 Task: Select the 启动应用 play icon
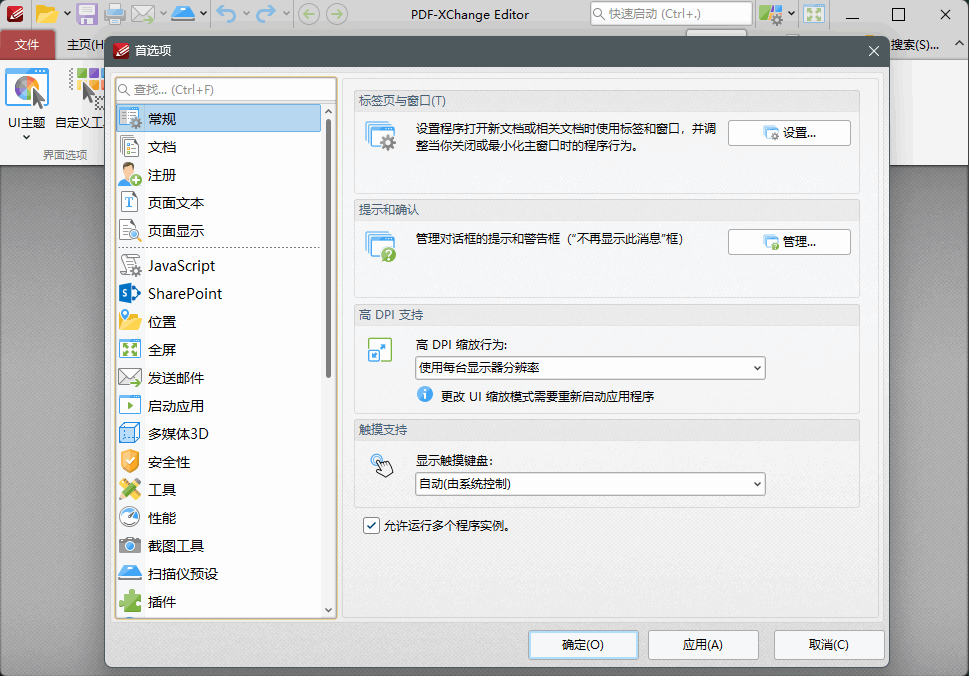point(130,405)
